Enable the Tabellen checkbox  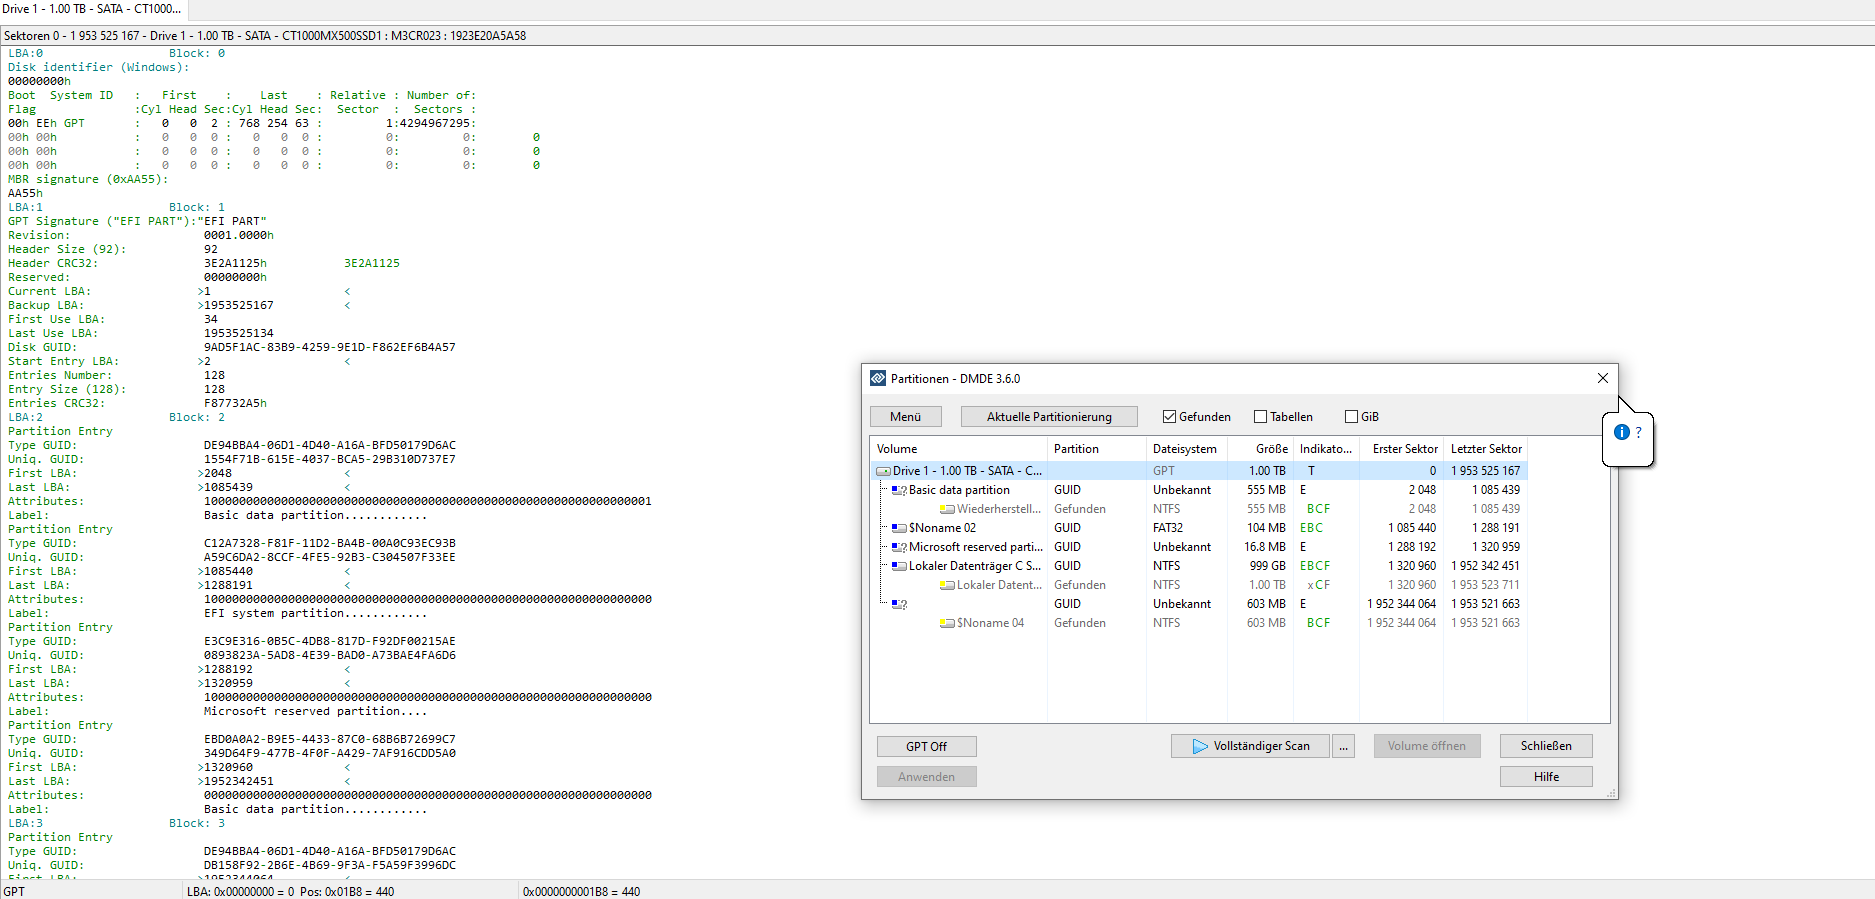1260,417
